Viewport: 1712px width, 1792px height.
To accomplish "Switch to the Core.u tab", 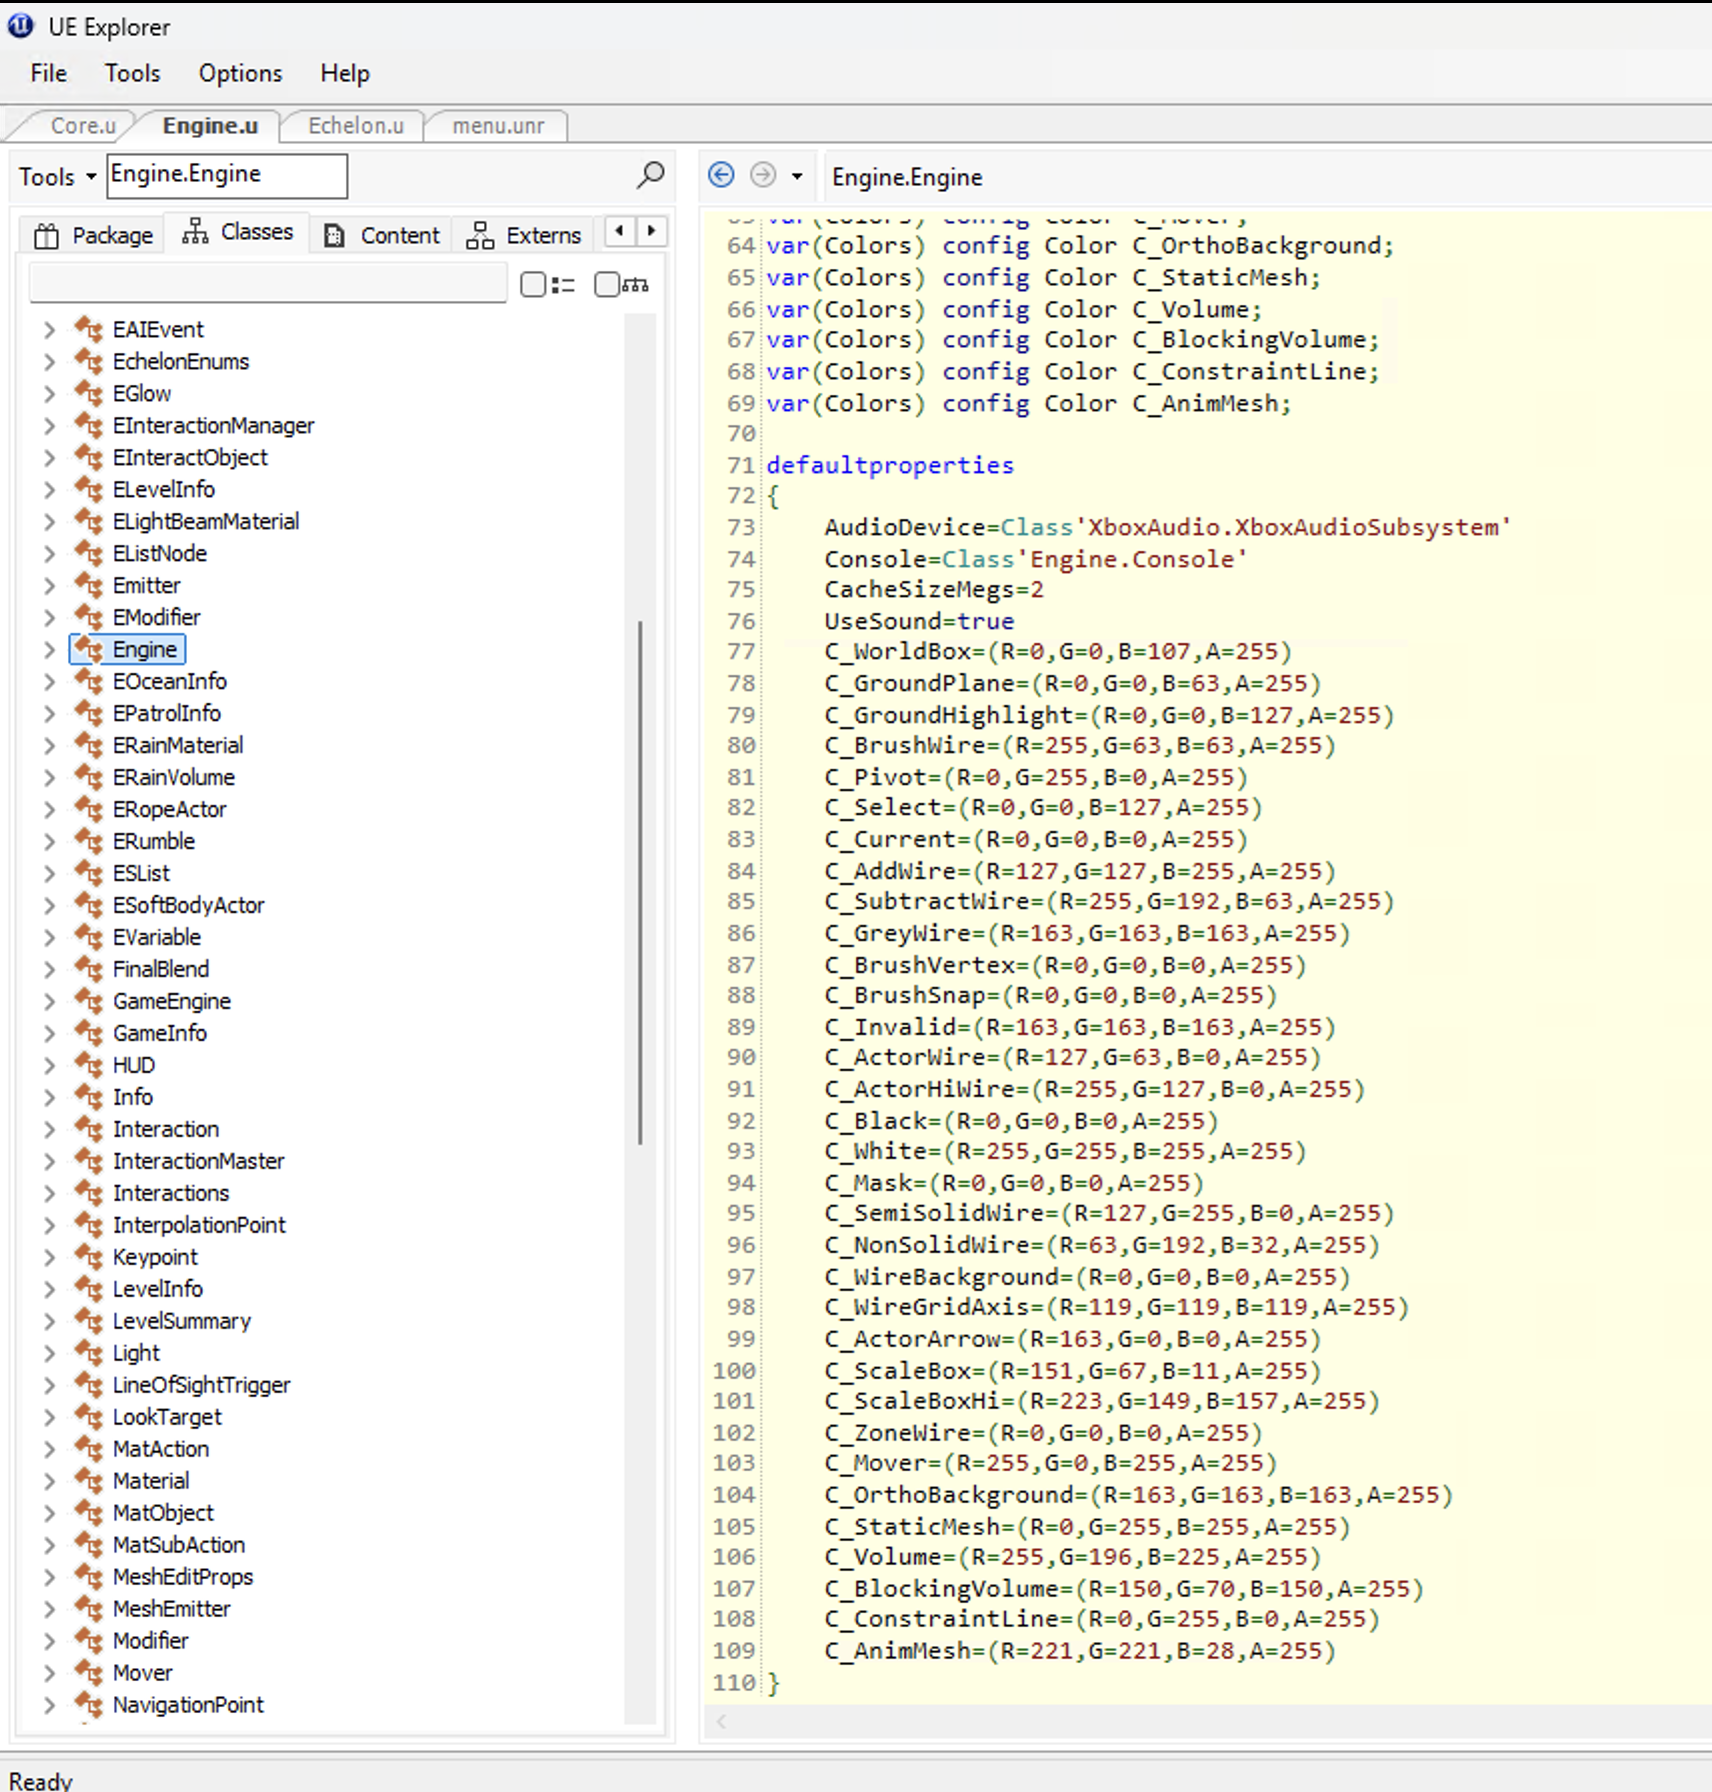I will tap(83, 125).
